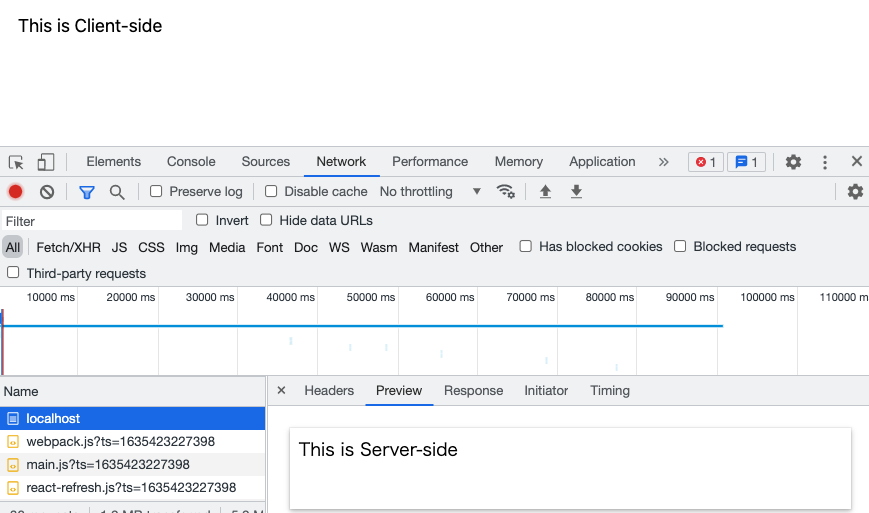This screenshot has height=513, width=869.
Task: Toggle the network filter funnel icon
Action: (x=87, y=192)
